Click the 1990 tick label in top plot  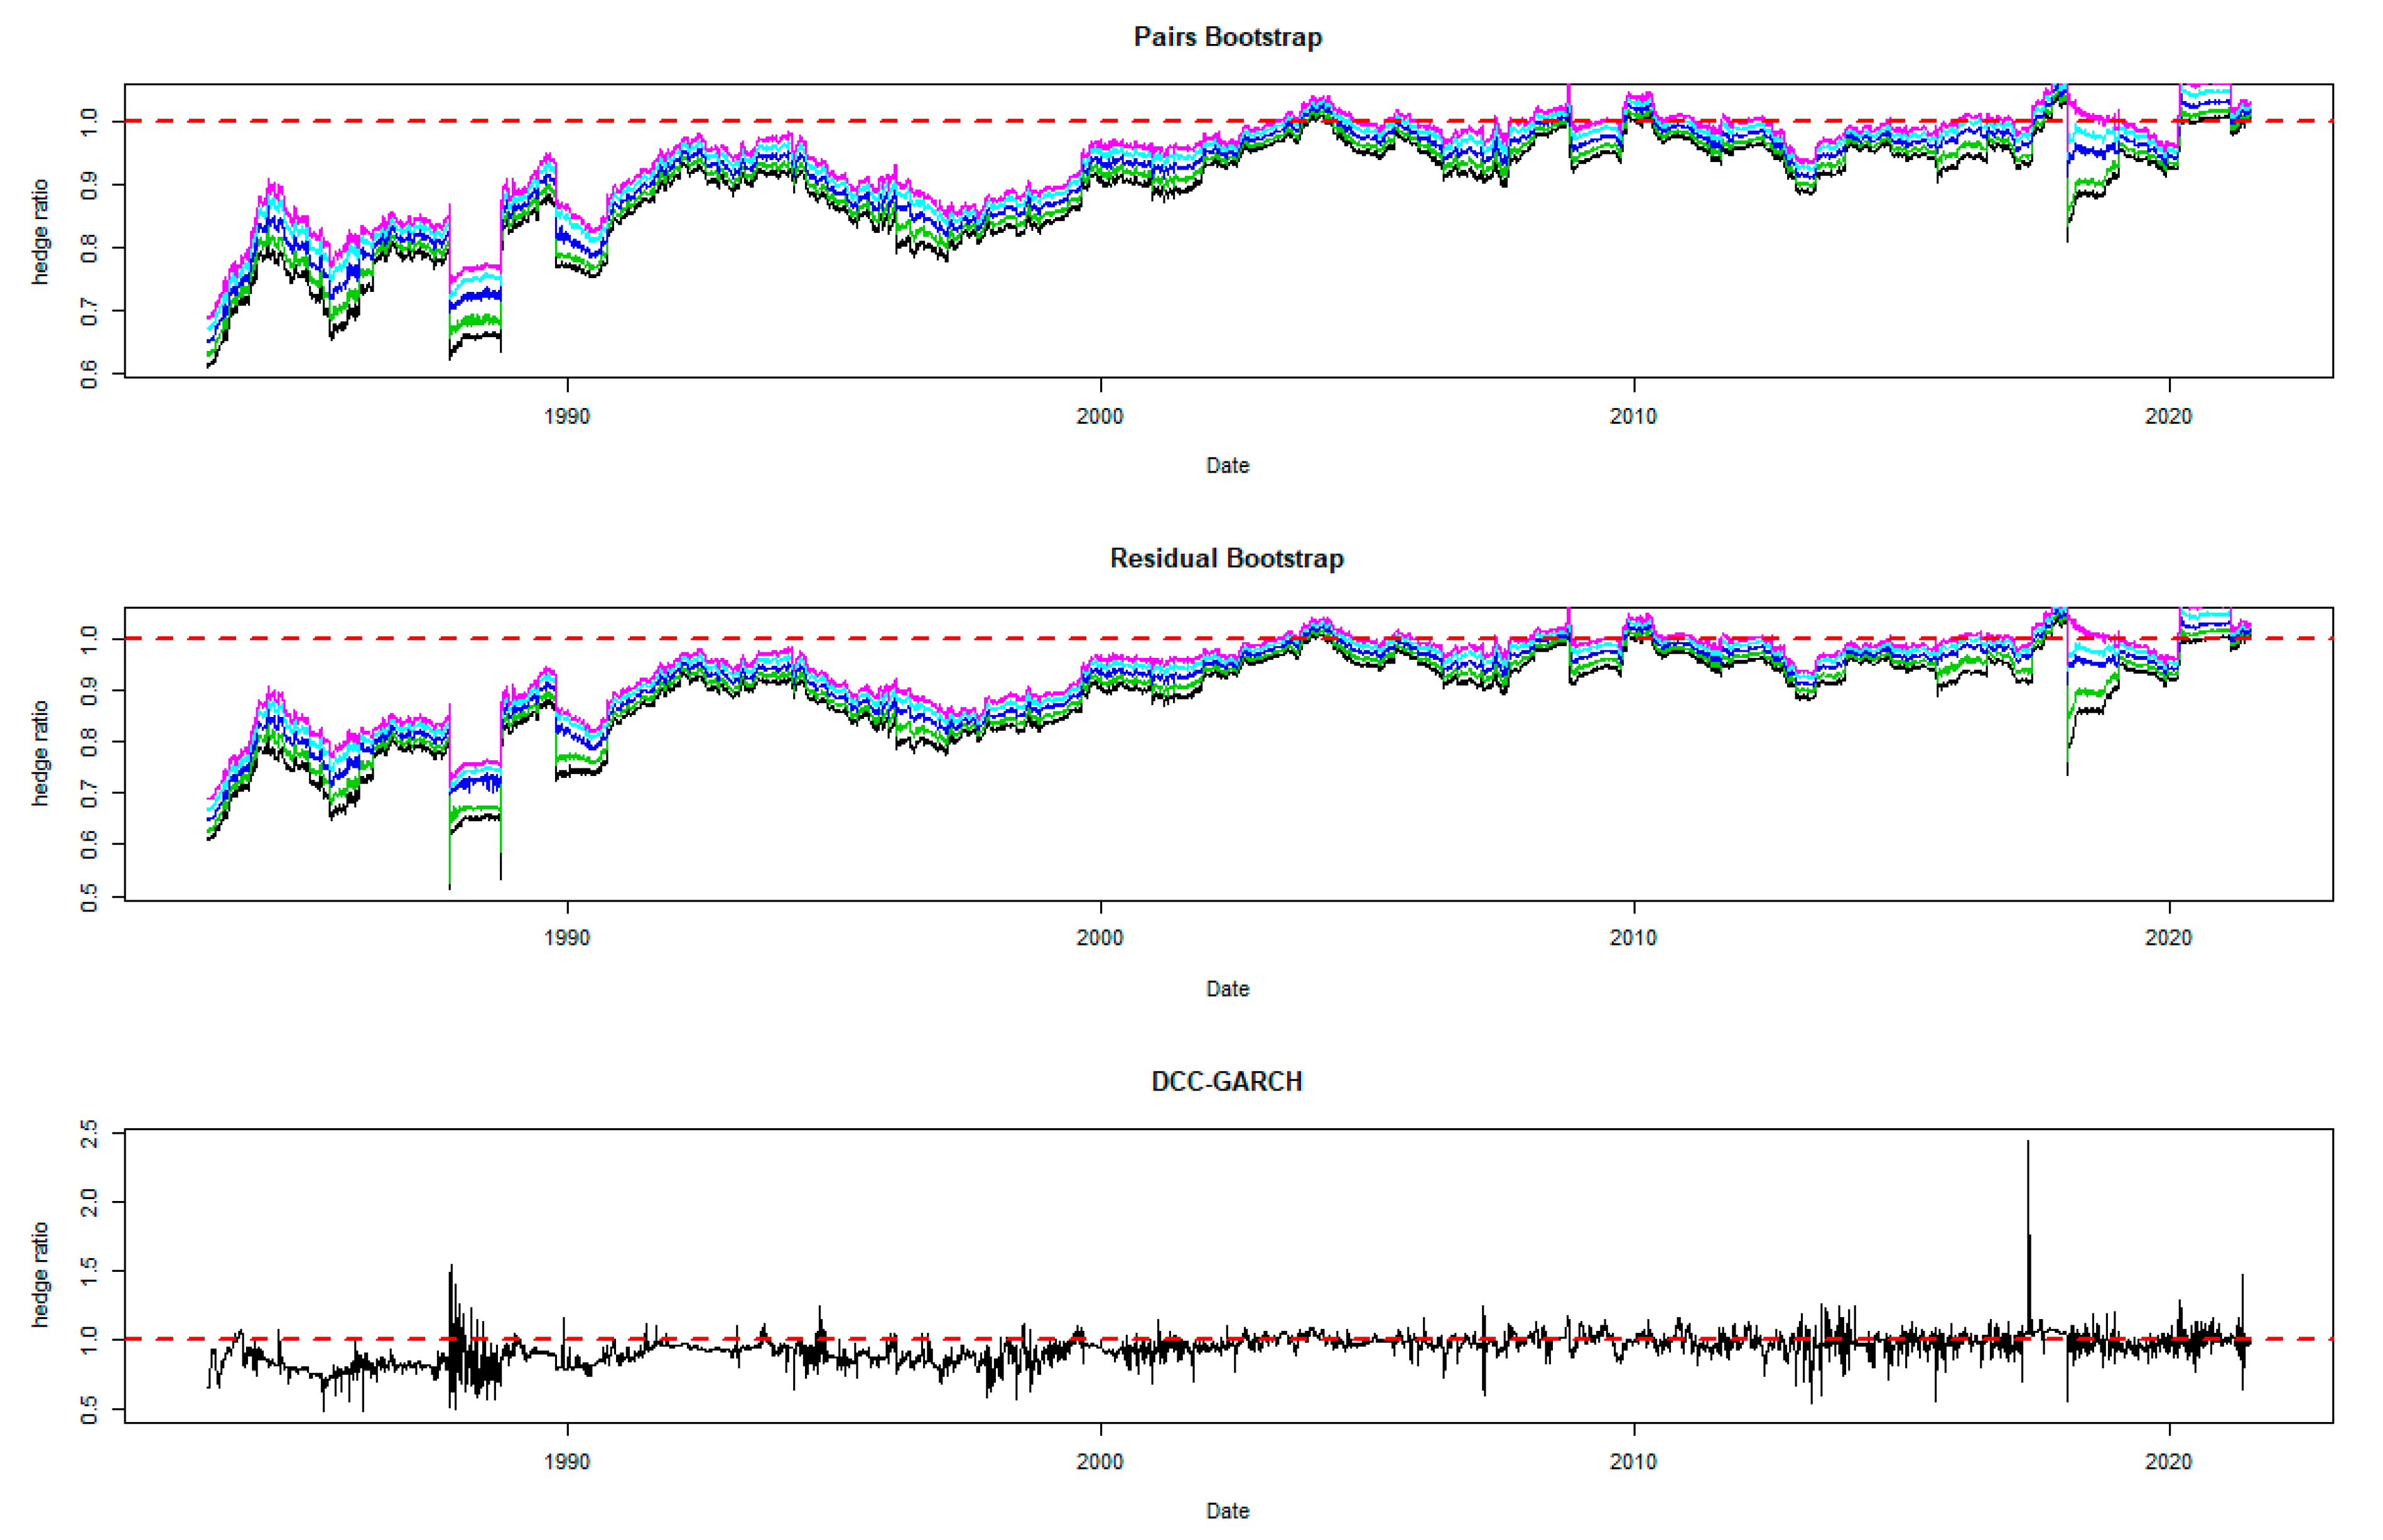pyautogui.click(x=567, y=417)
